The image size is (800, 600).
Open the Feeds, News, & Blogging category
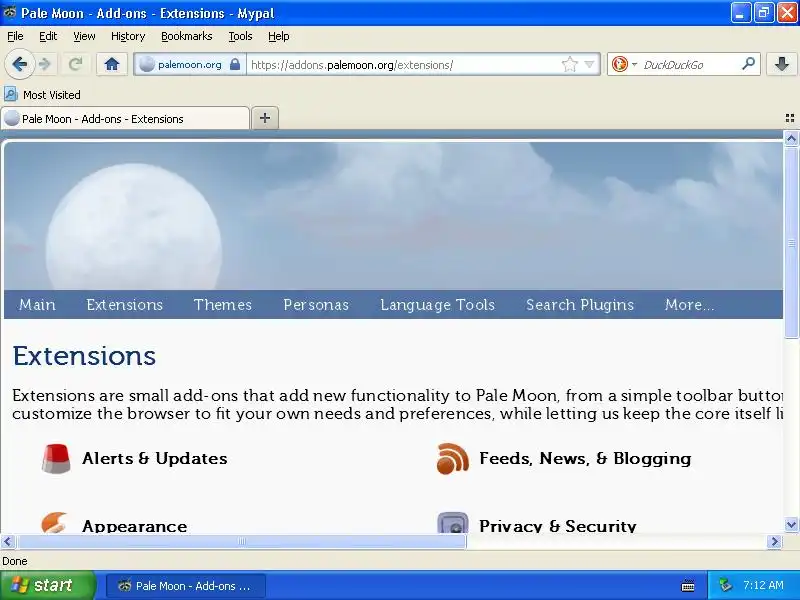click(x=585, y=458)
